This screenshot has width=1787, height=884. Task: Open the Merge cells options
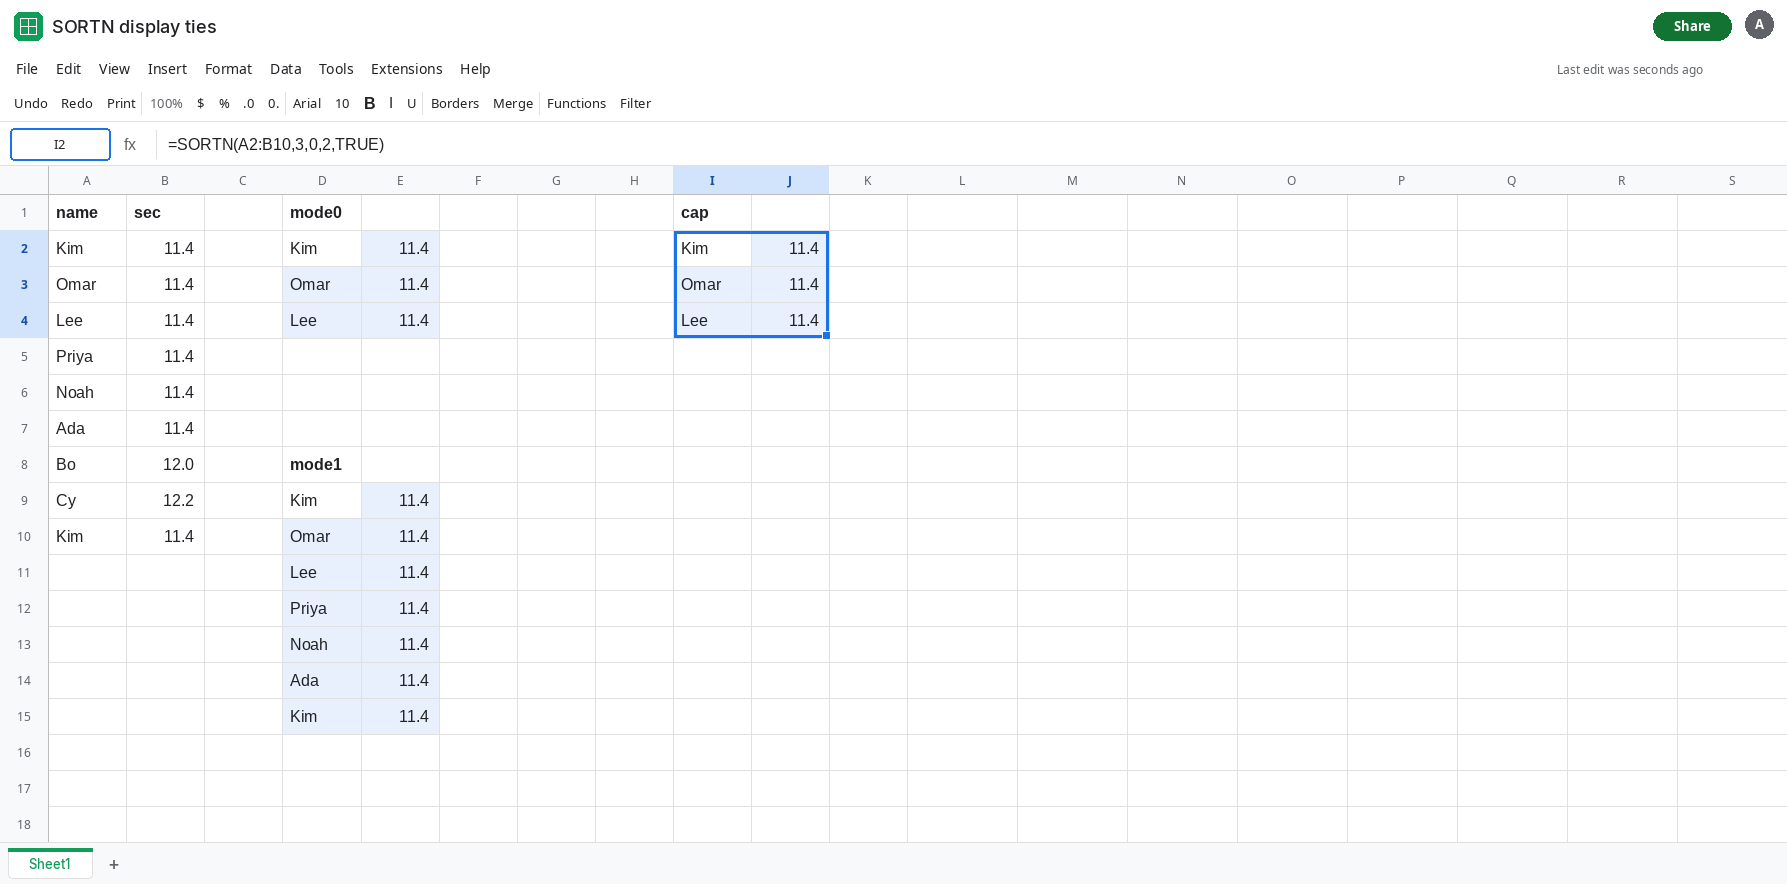tap(513, 103)
